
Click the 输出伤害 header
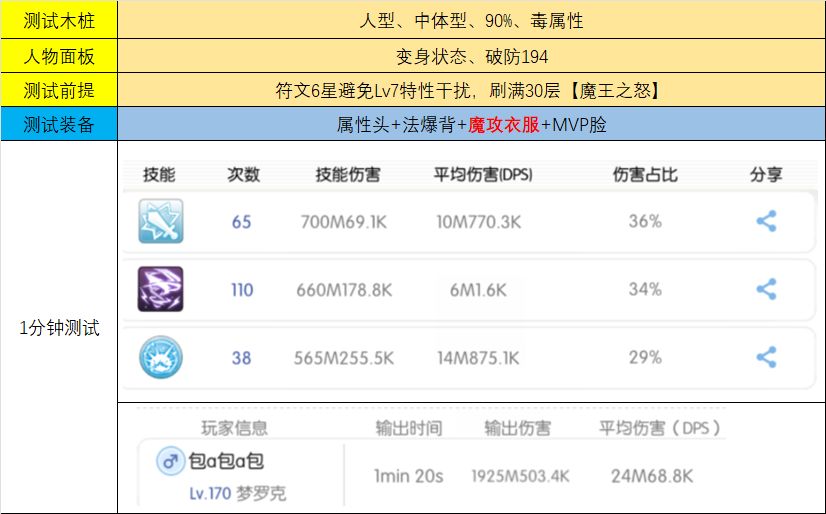click(517, 428)
